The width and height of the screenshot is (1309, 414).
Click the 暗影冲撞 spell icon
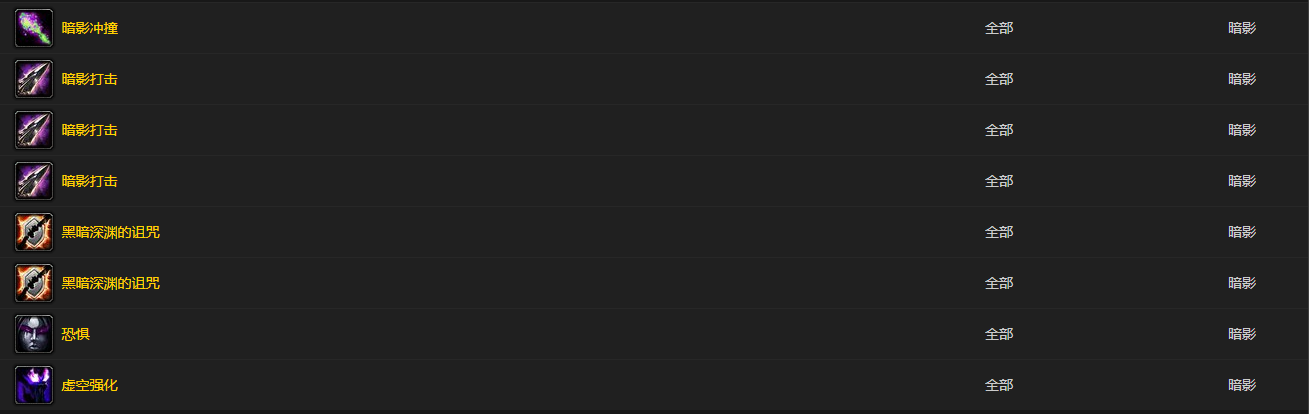34,28
